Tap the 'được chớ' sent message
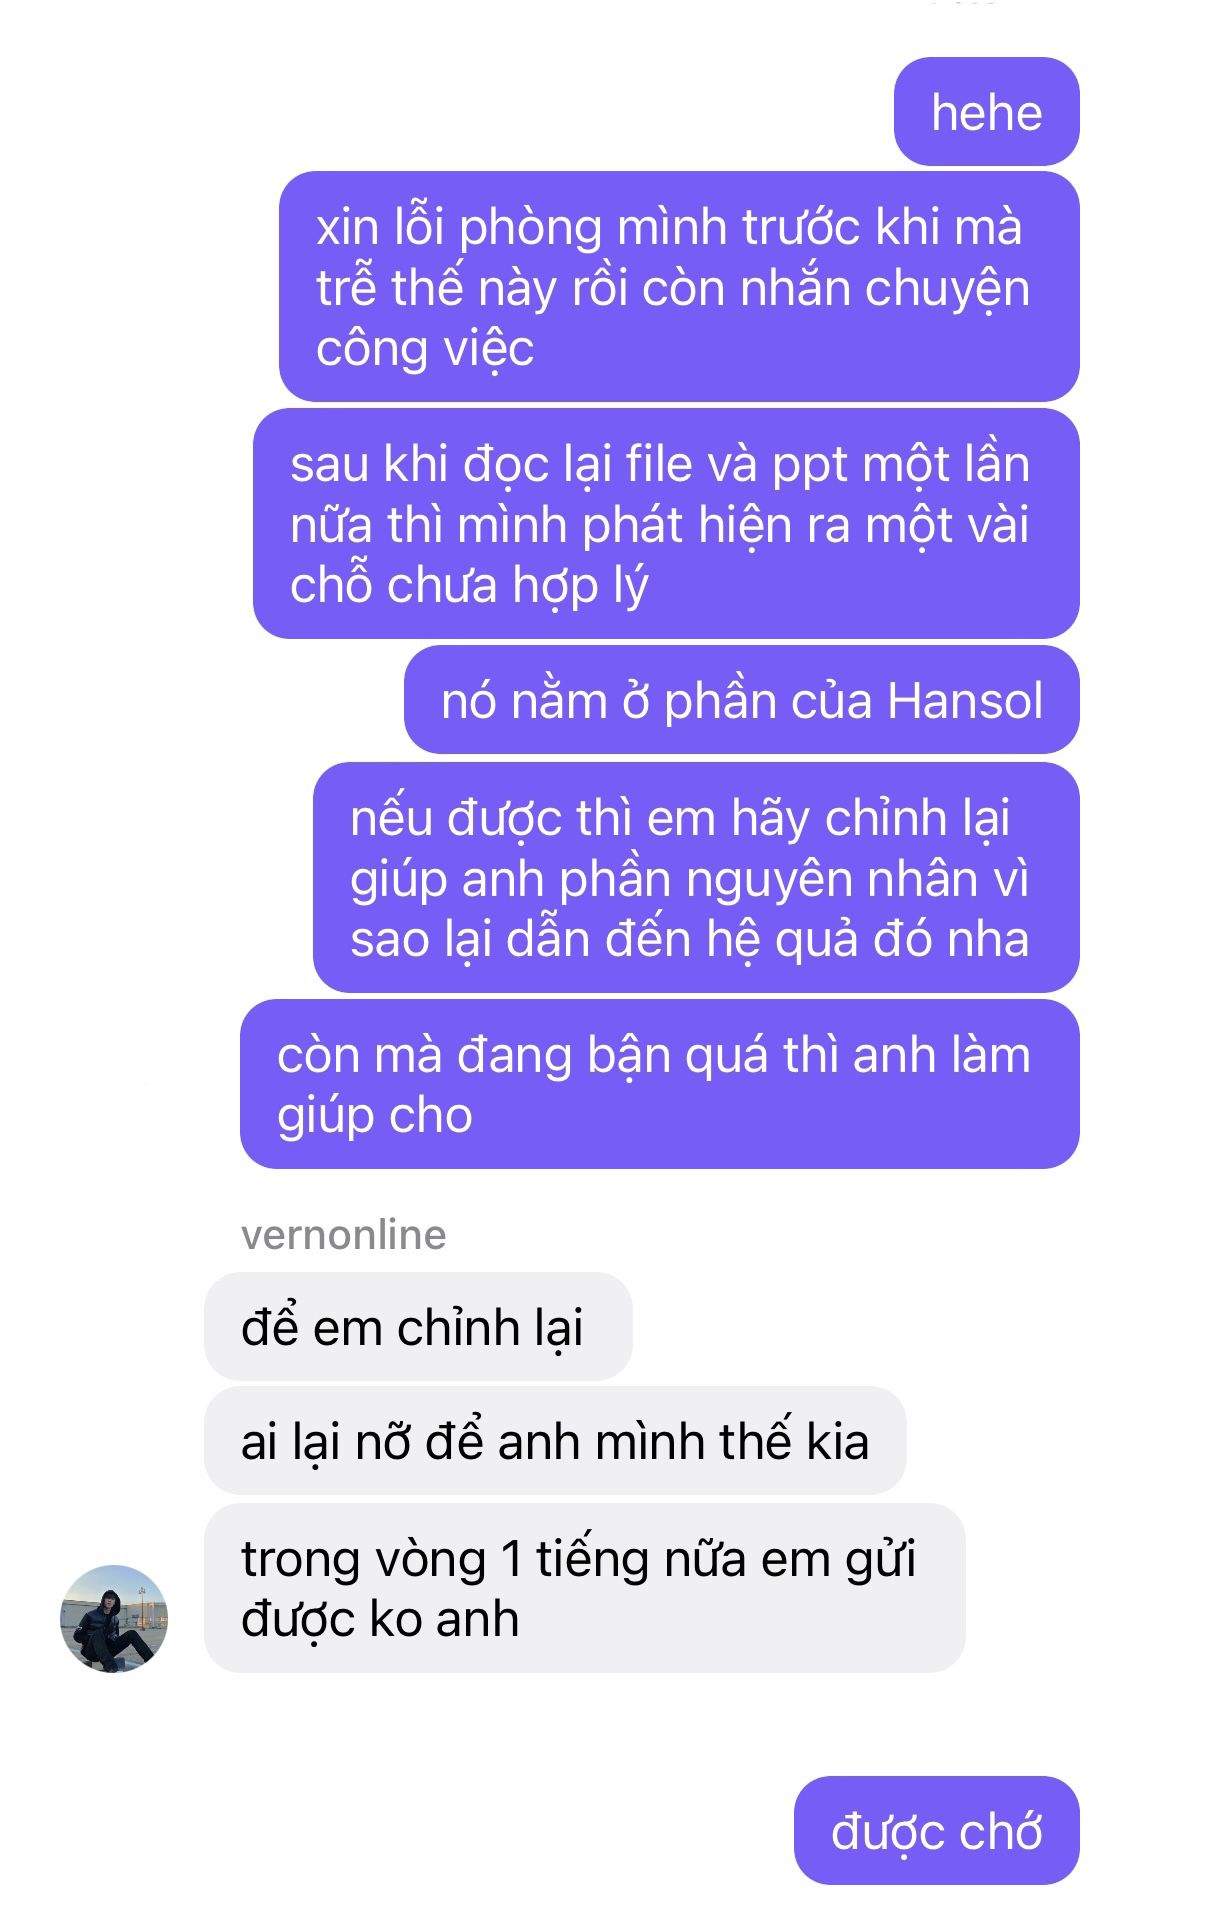The height and width of the screenshot is (1907, 1210). click(x=937, y=1831)
